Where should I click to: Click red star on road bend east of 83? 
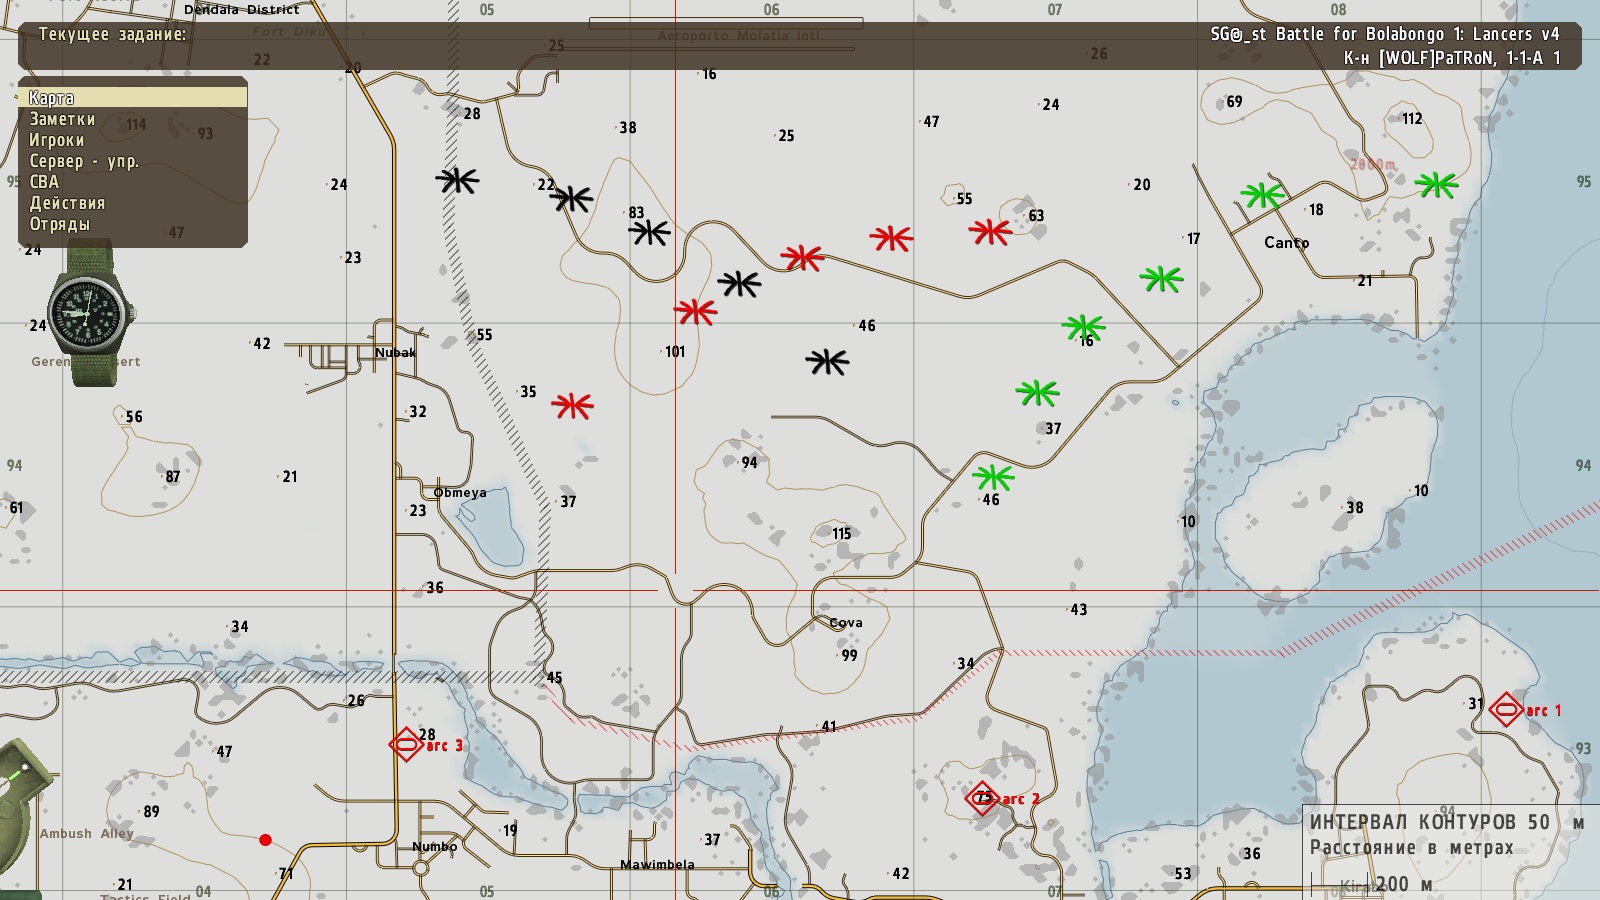802,258
